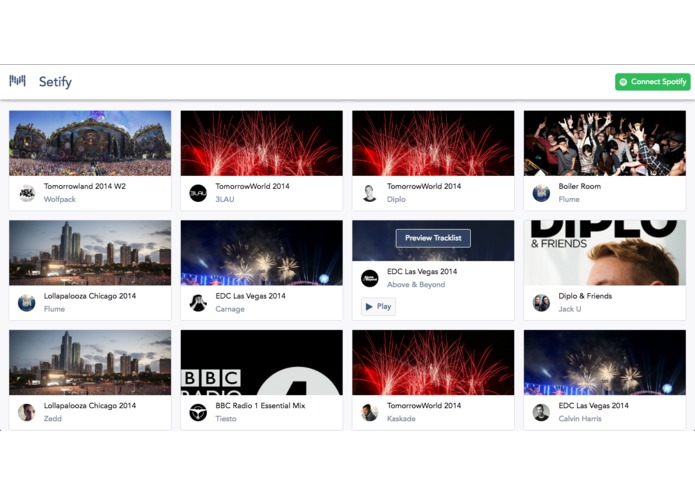The width and height of the screenshot is (695, 494).
Task: Open the Boiler Room crowd thumbnail
Action: pos(605,143)
